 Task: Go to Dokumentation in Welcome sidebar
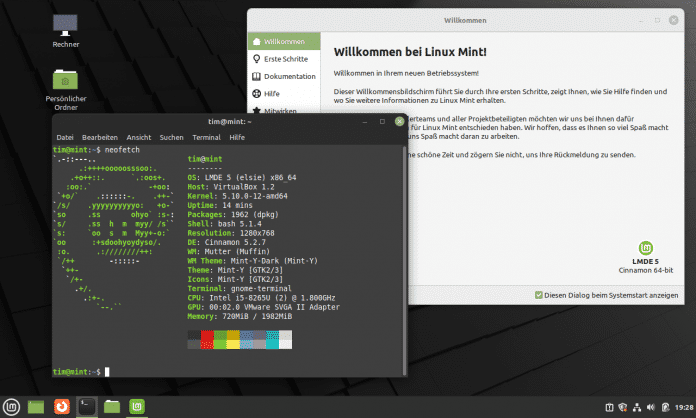coord(289,76)
